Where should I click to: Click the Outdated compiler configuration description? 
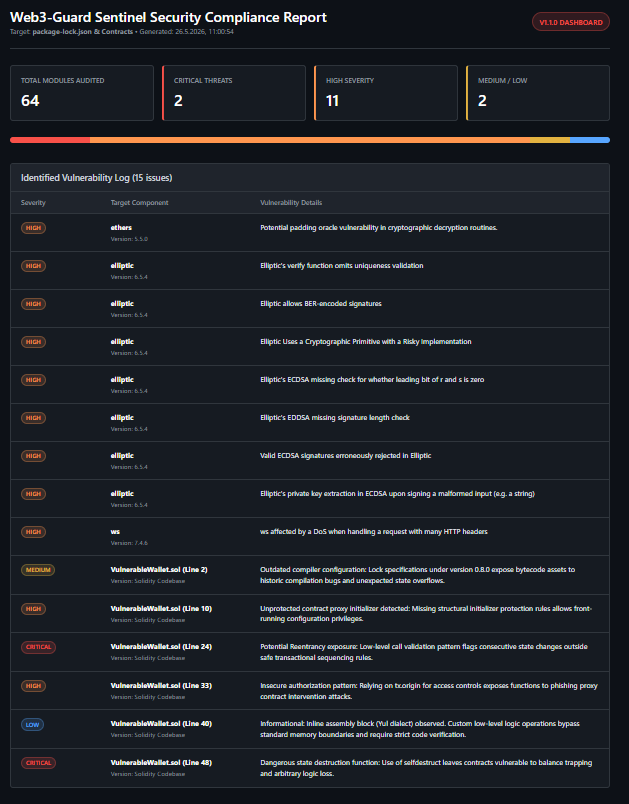[x=417, y=575]
